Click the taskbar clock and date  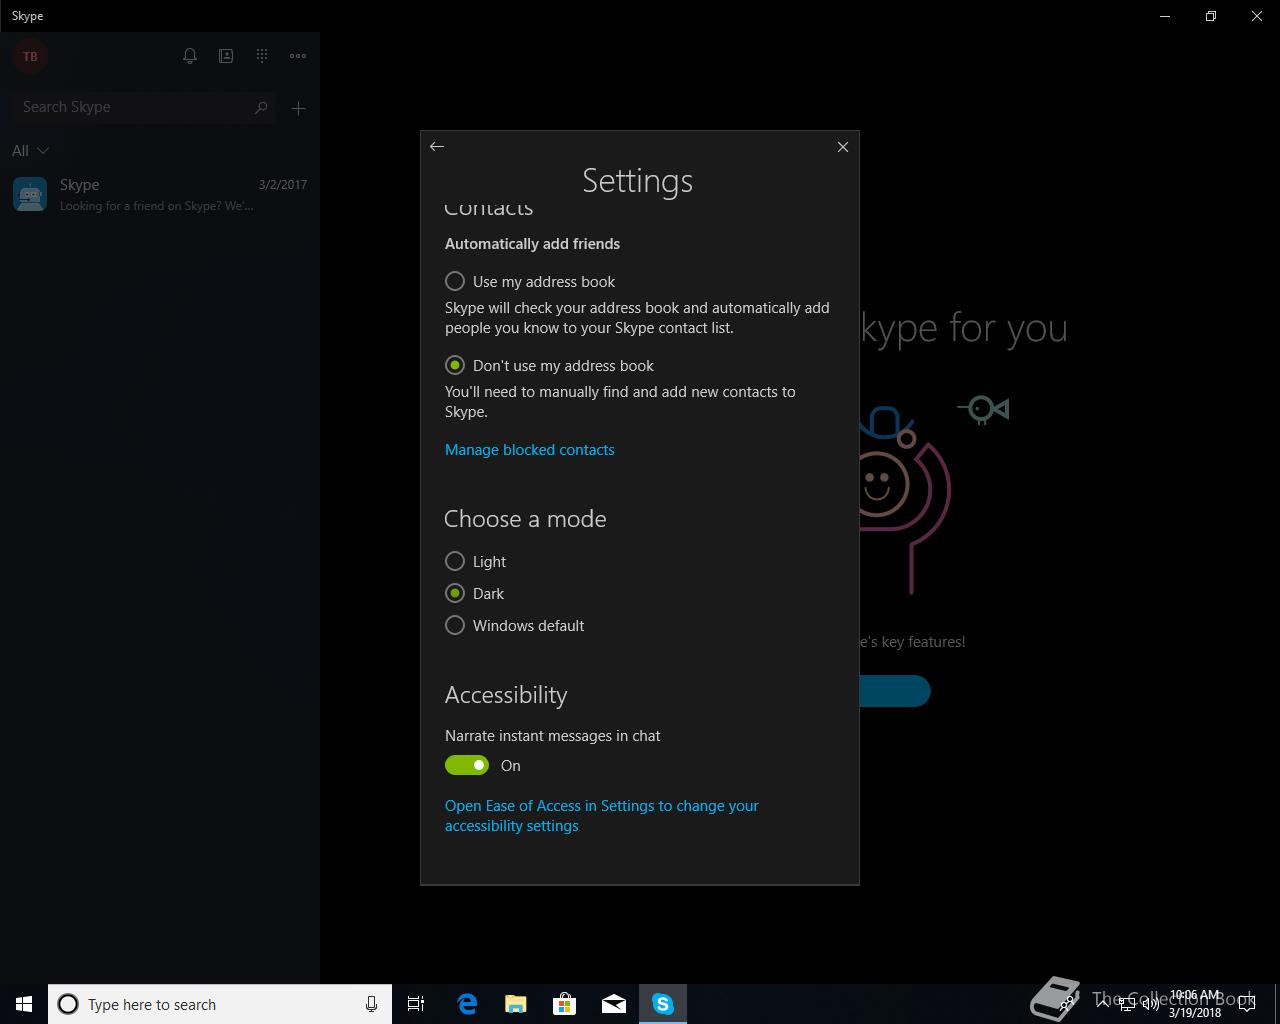1195,1004
